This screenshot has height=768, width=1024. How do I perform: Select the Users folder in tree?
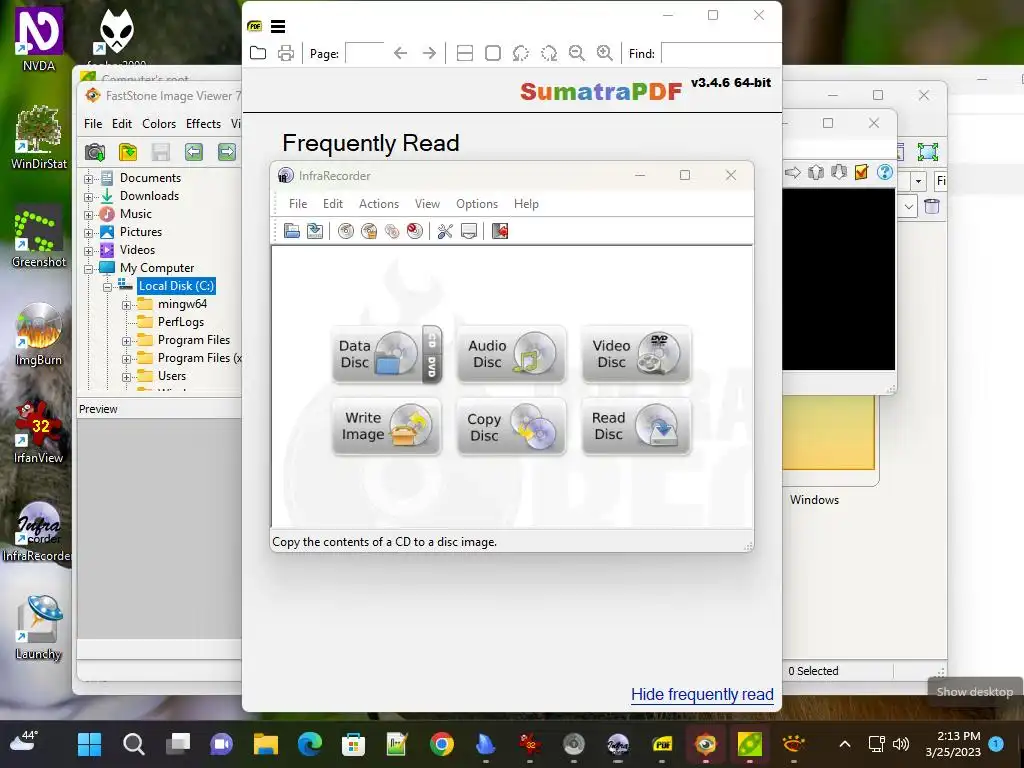click(x=172, y=376)
